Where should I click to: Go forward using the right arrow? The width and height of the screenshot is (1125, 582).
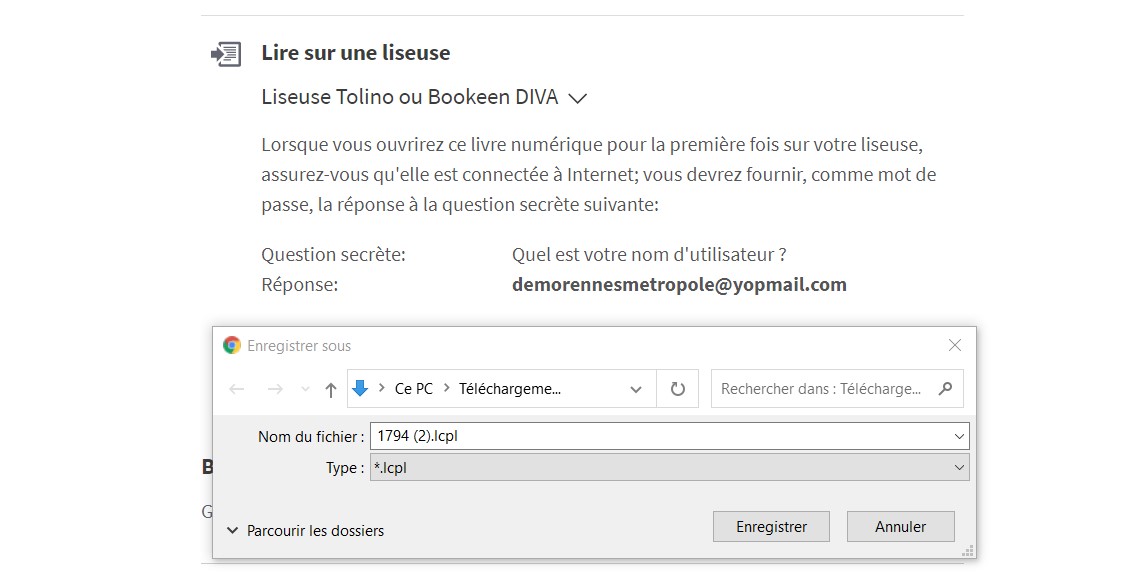[275, 389]
